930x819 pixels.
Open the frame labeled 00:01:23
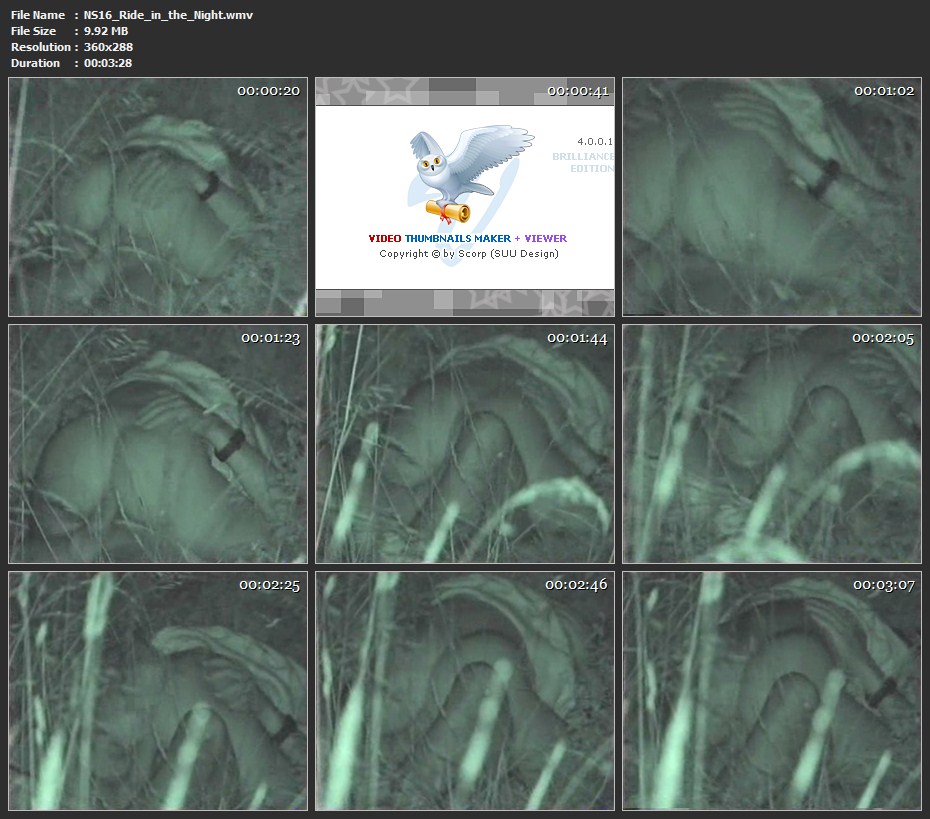tap(158, 443)
